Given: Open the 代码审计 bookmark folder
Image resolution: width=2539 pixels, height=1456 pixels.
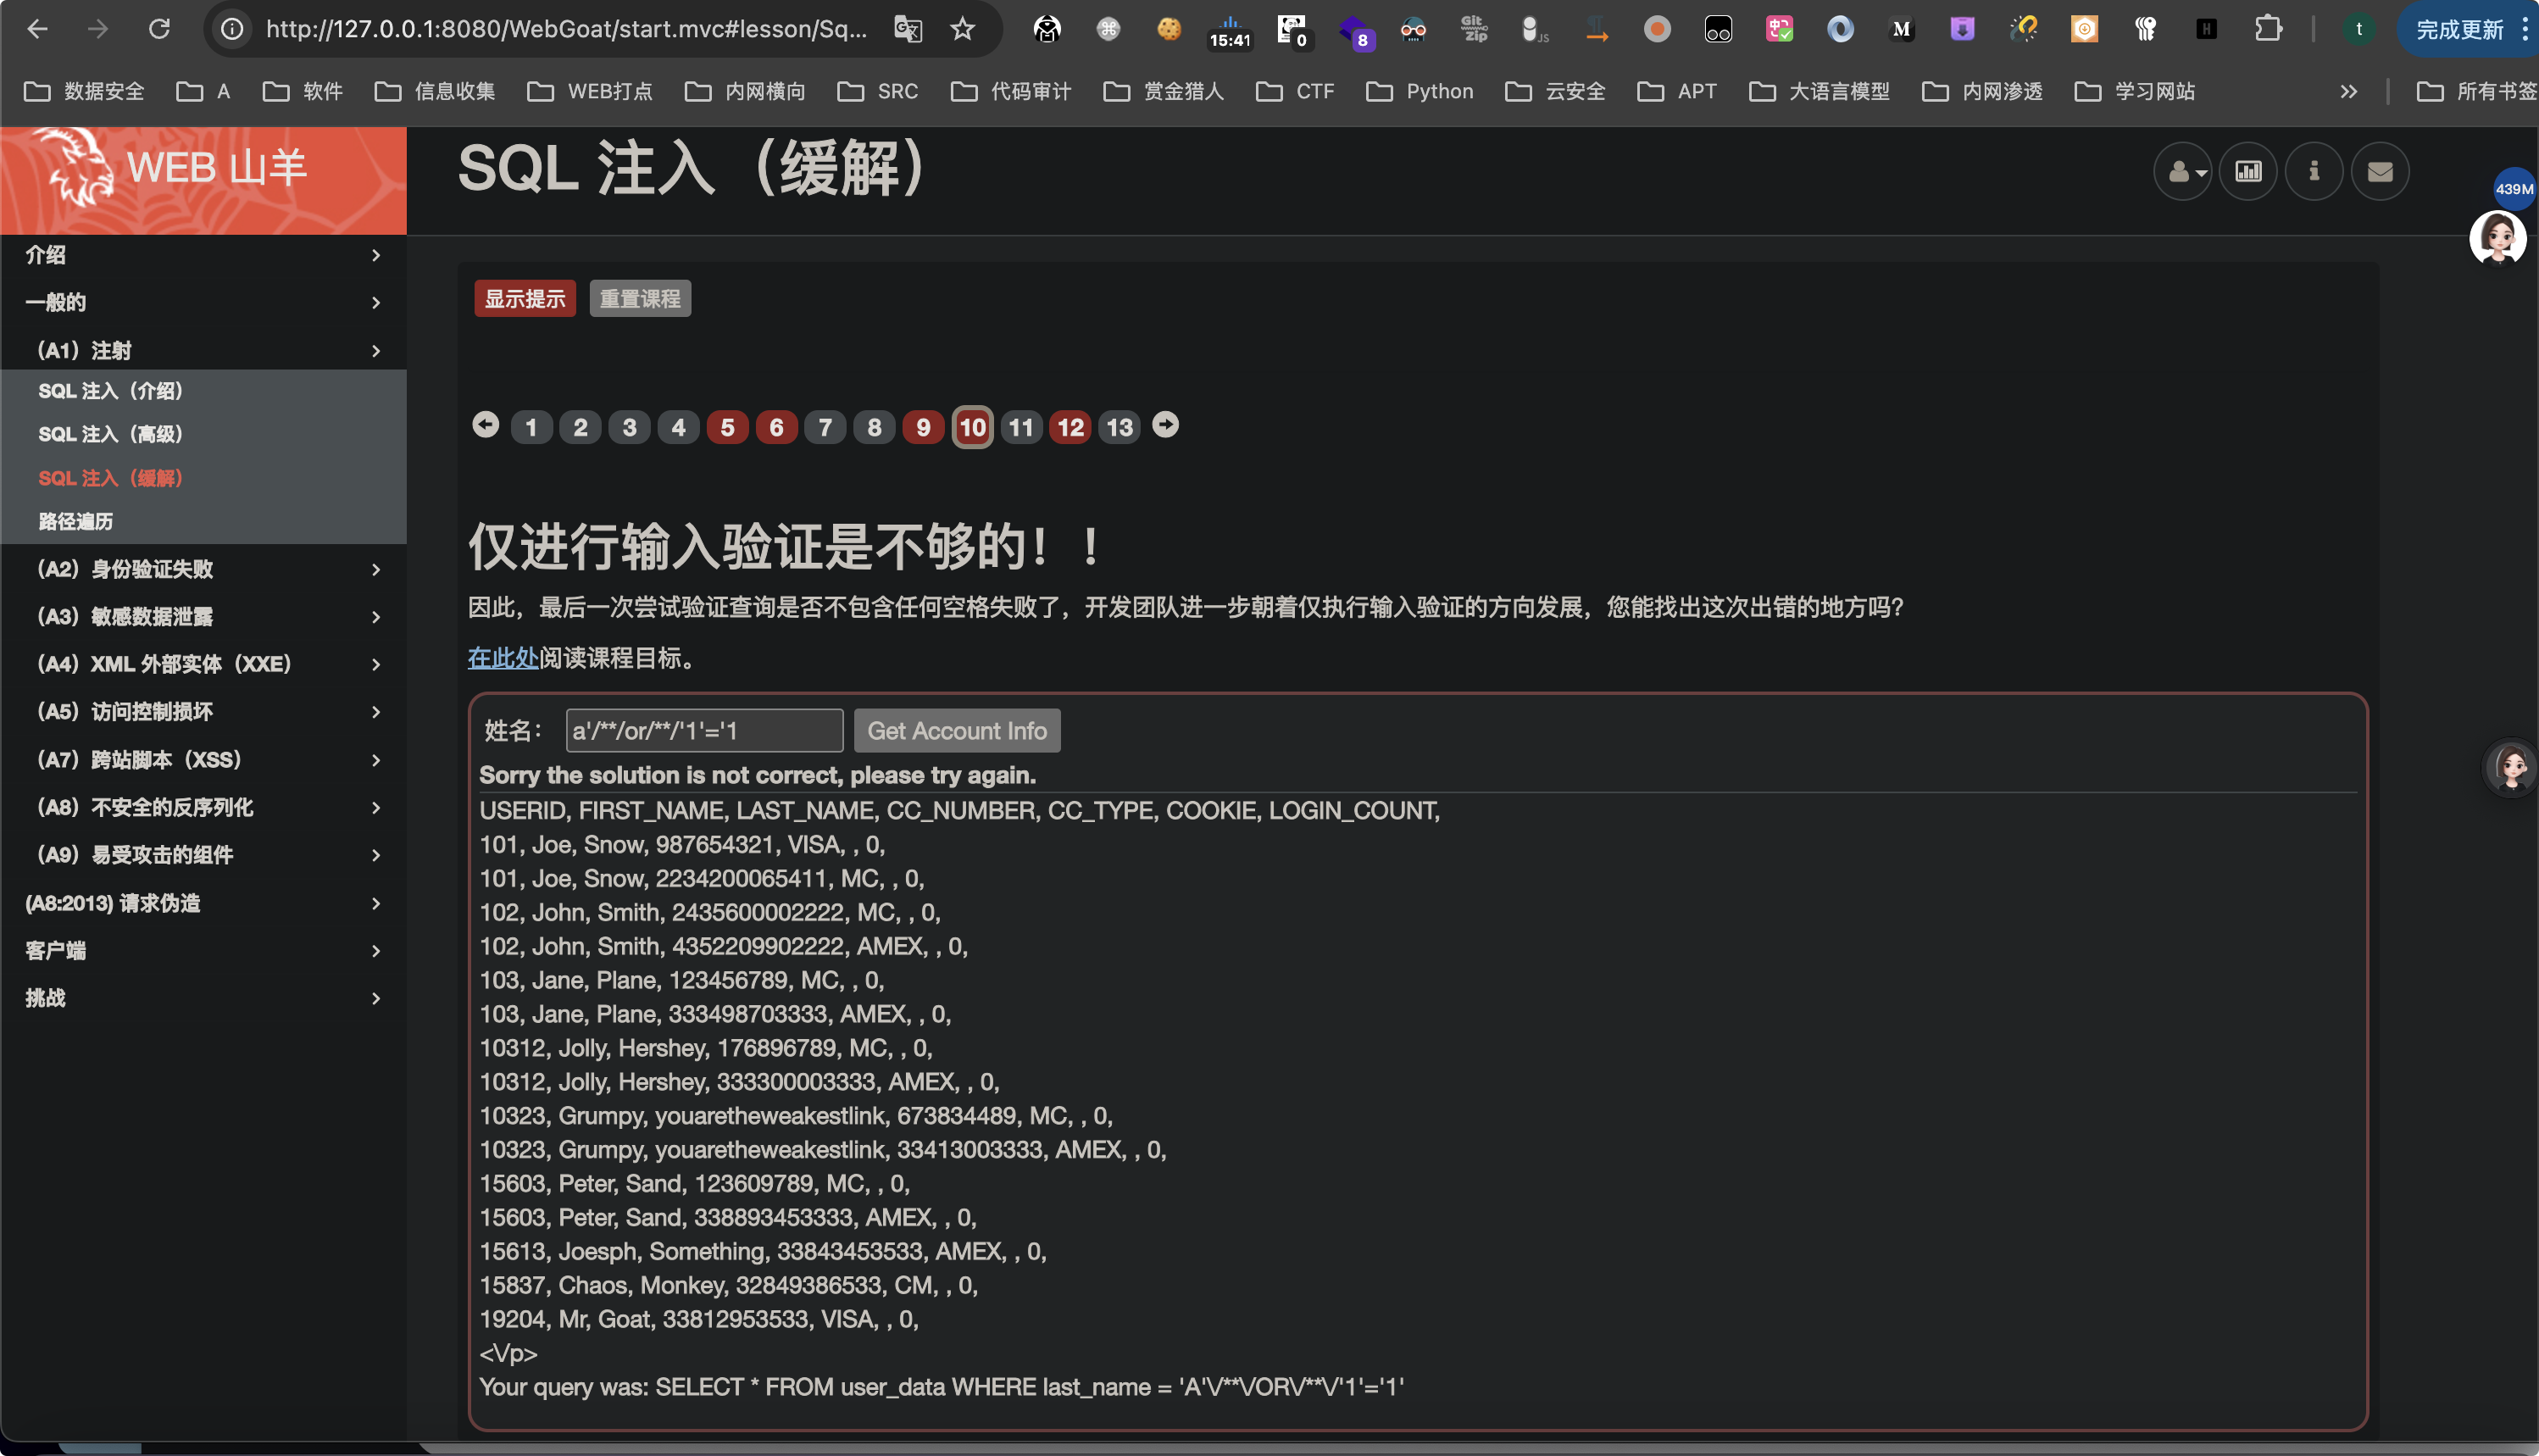Looking at the screenshot, I should (1011, 92).
